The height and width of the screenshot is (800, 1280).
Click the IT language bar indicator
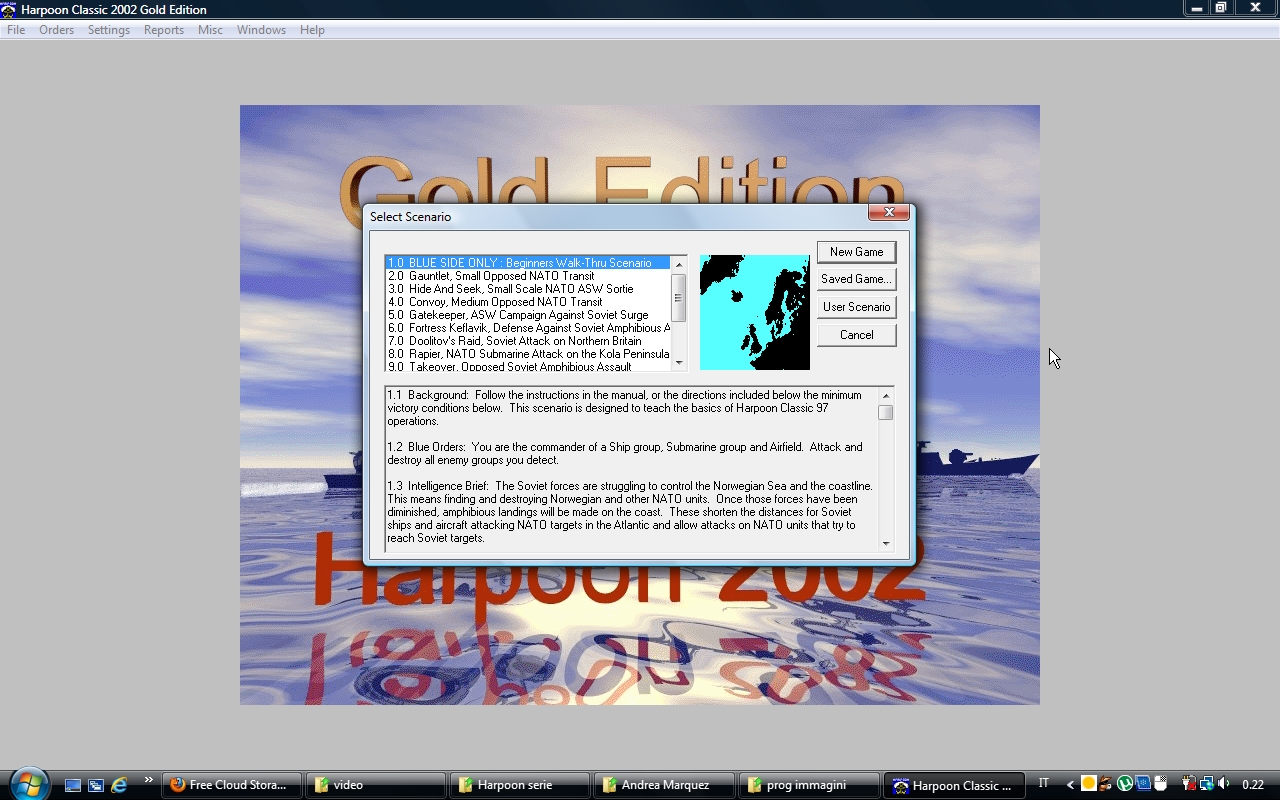click(1044, 784)
